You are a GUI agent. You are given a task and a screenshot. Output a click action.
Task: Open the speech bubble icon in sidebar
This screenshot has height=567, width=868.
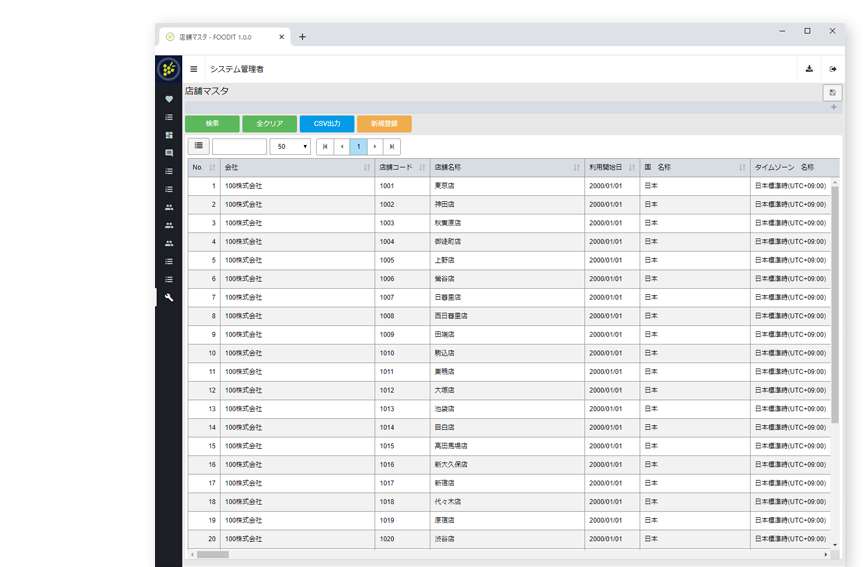[x=169, y=153]
